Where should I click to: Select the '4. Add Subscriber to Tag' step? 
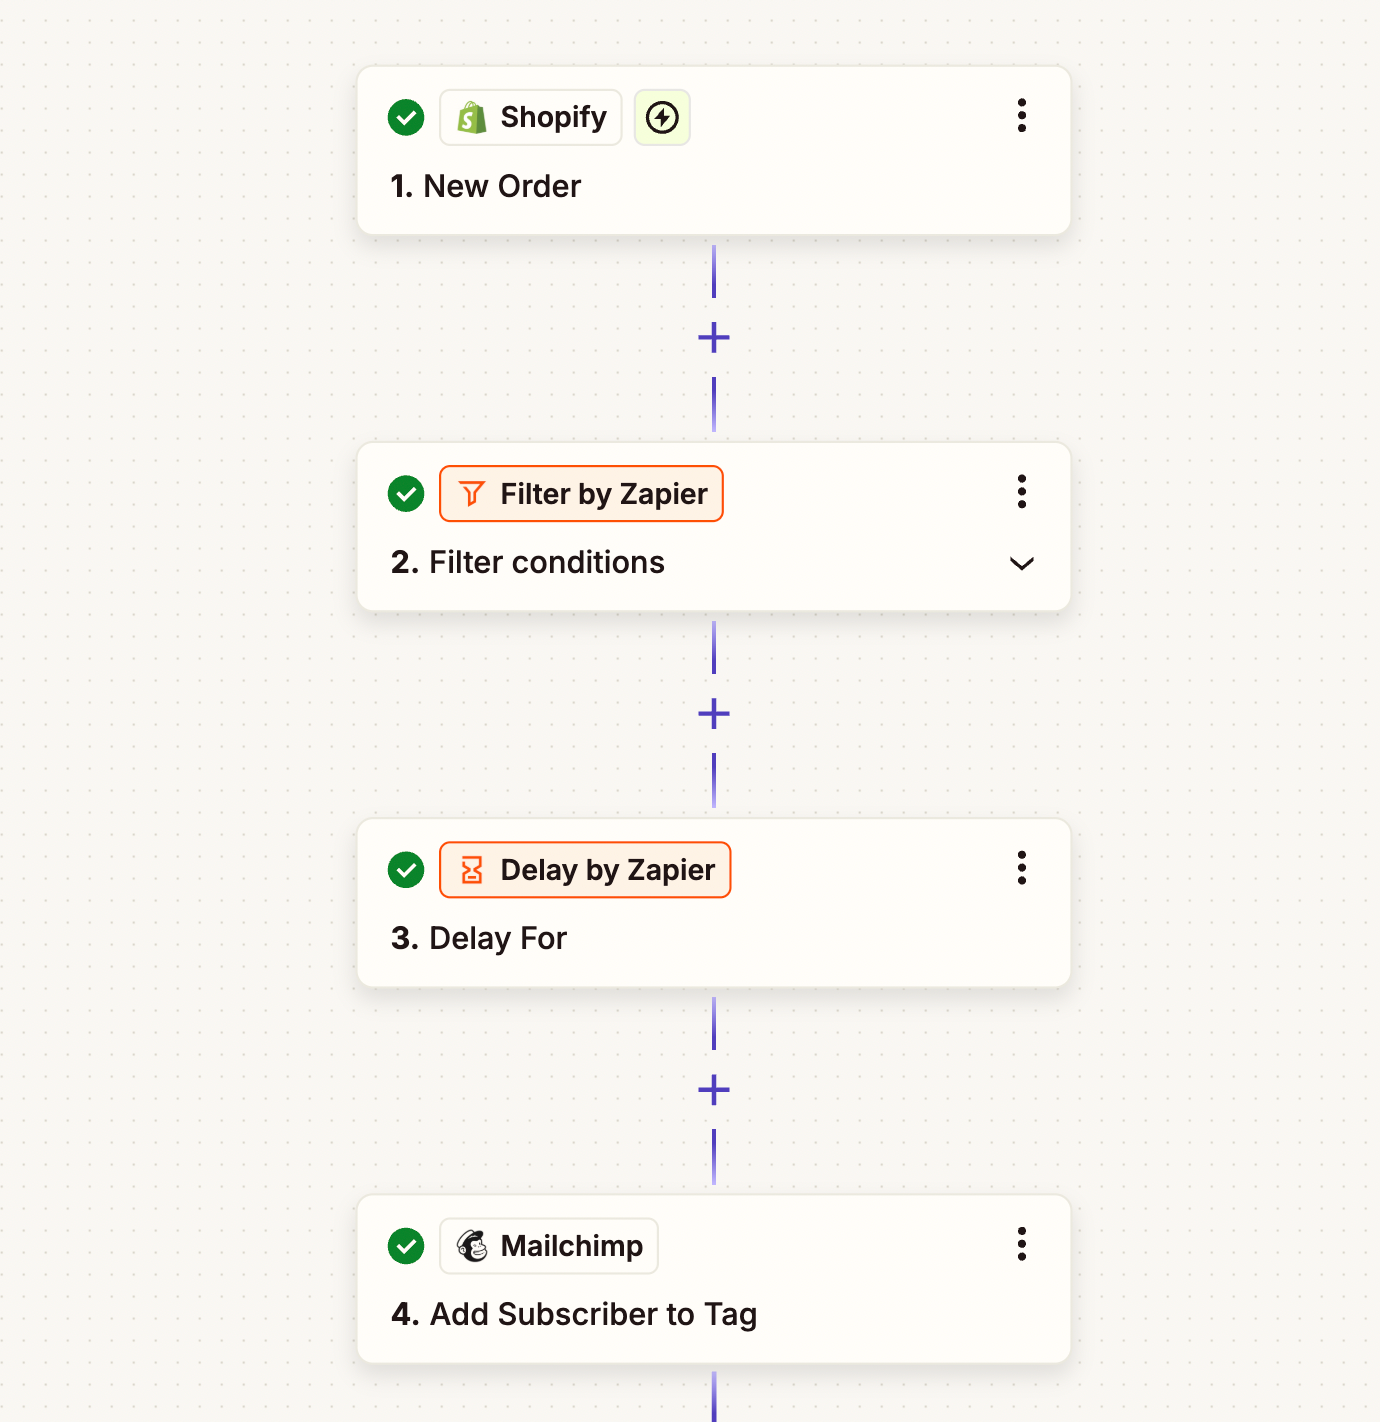(x=574, y=1315)
